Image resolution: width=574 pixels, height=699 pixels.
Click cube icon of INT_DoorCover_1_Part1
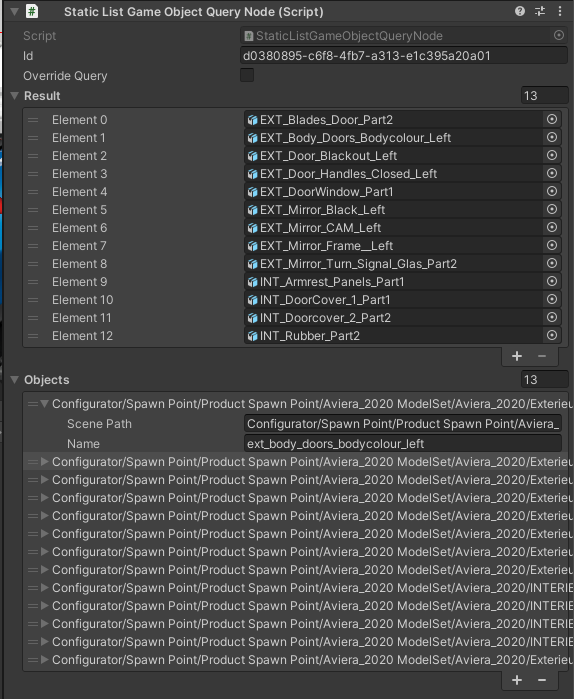click(253, 300)
